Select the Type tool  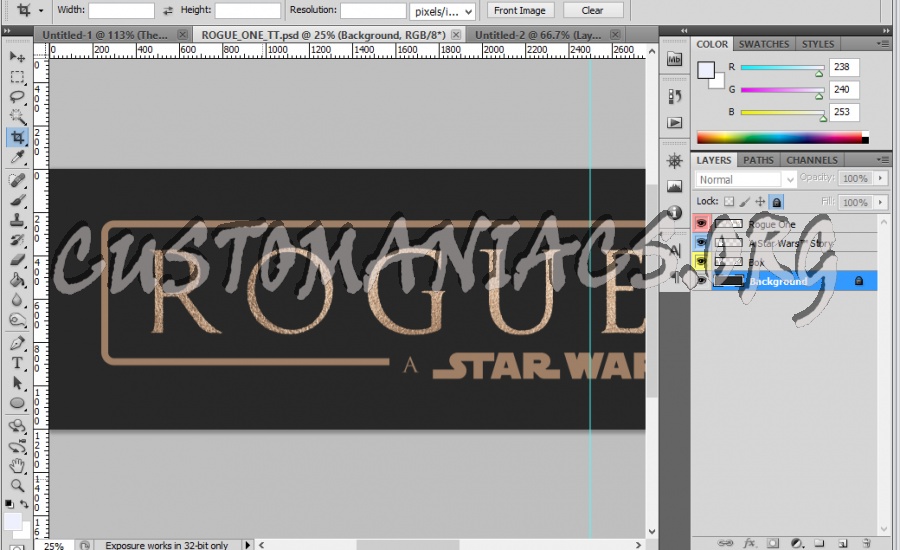[x=17, y=363]
